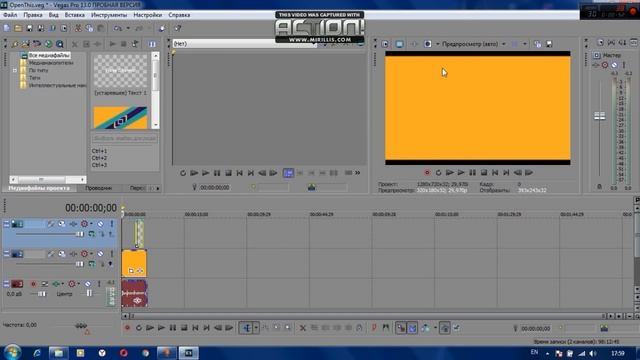This screenshot has height=360, width=640.
Task: Open the Инструменты menu
Action: 109,15
